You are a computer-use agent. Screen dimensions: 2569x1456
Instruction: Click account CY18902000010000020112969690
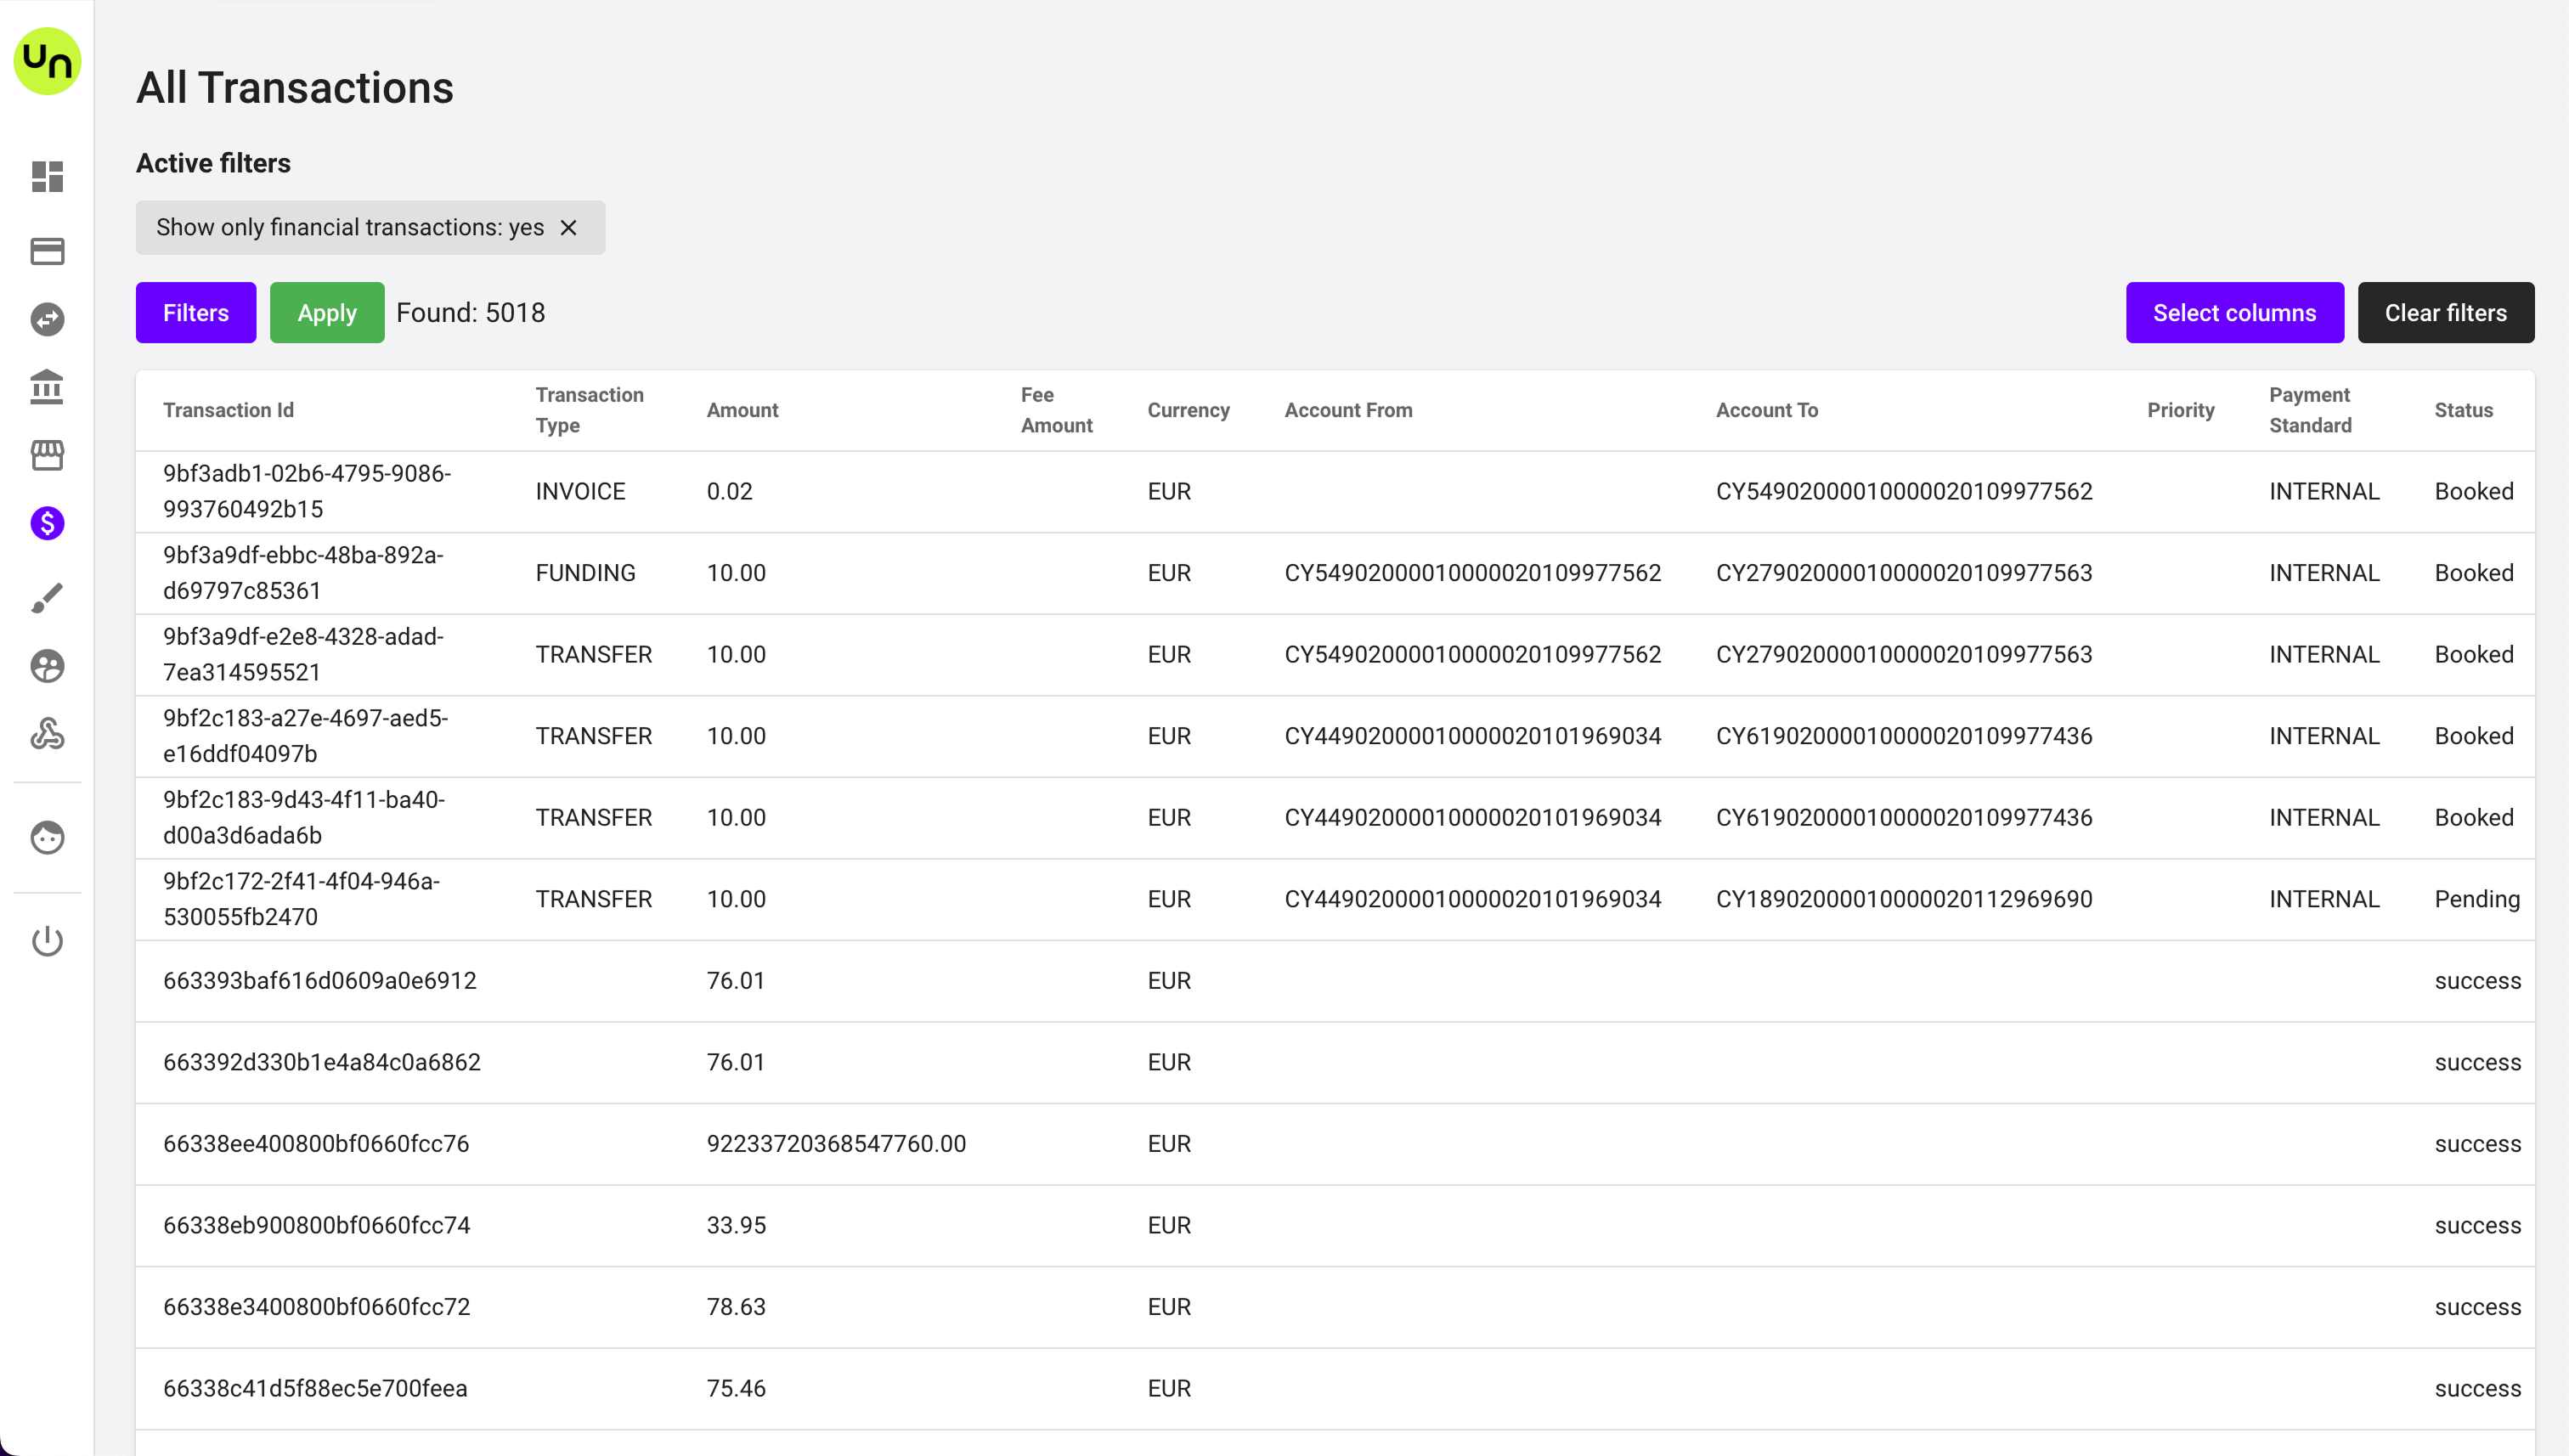pyautogui.click(x=1904, y=899)
